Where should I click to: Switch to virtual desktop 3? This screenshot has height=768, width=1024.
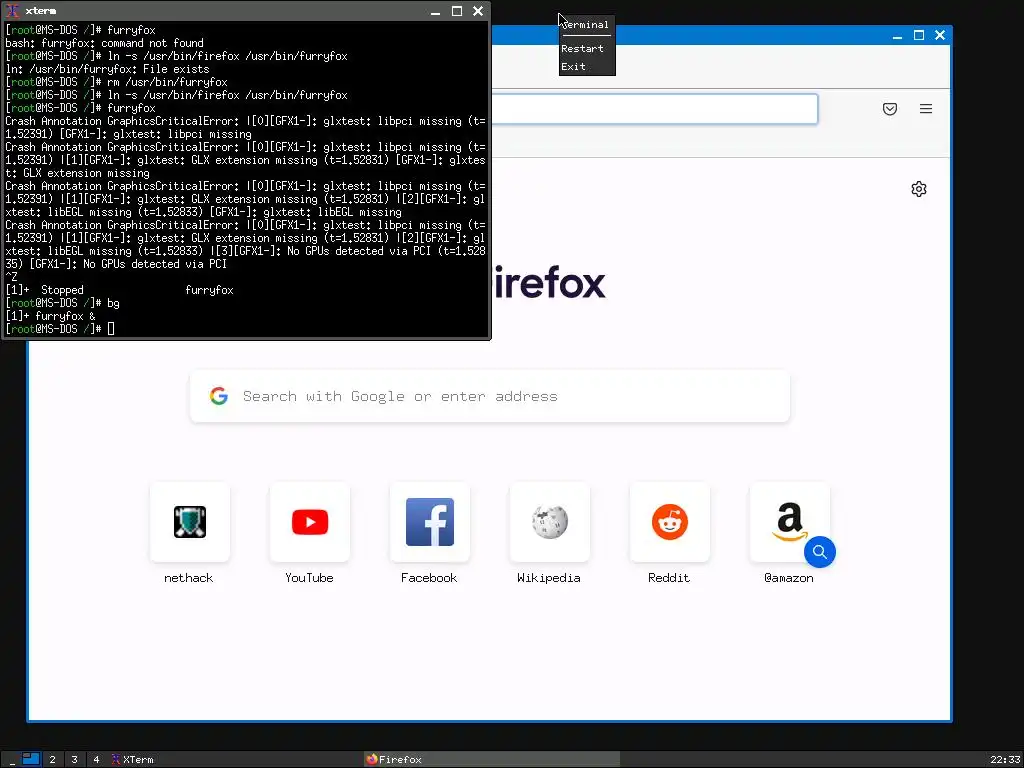pyautogui.click(x=74, y=760)
